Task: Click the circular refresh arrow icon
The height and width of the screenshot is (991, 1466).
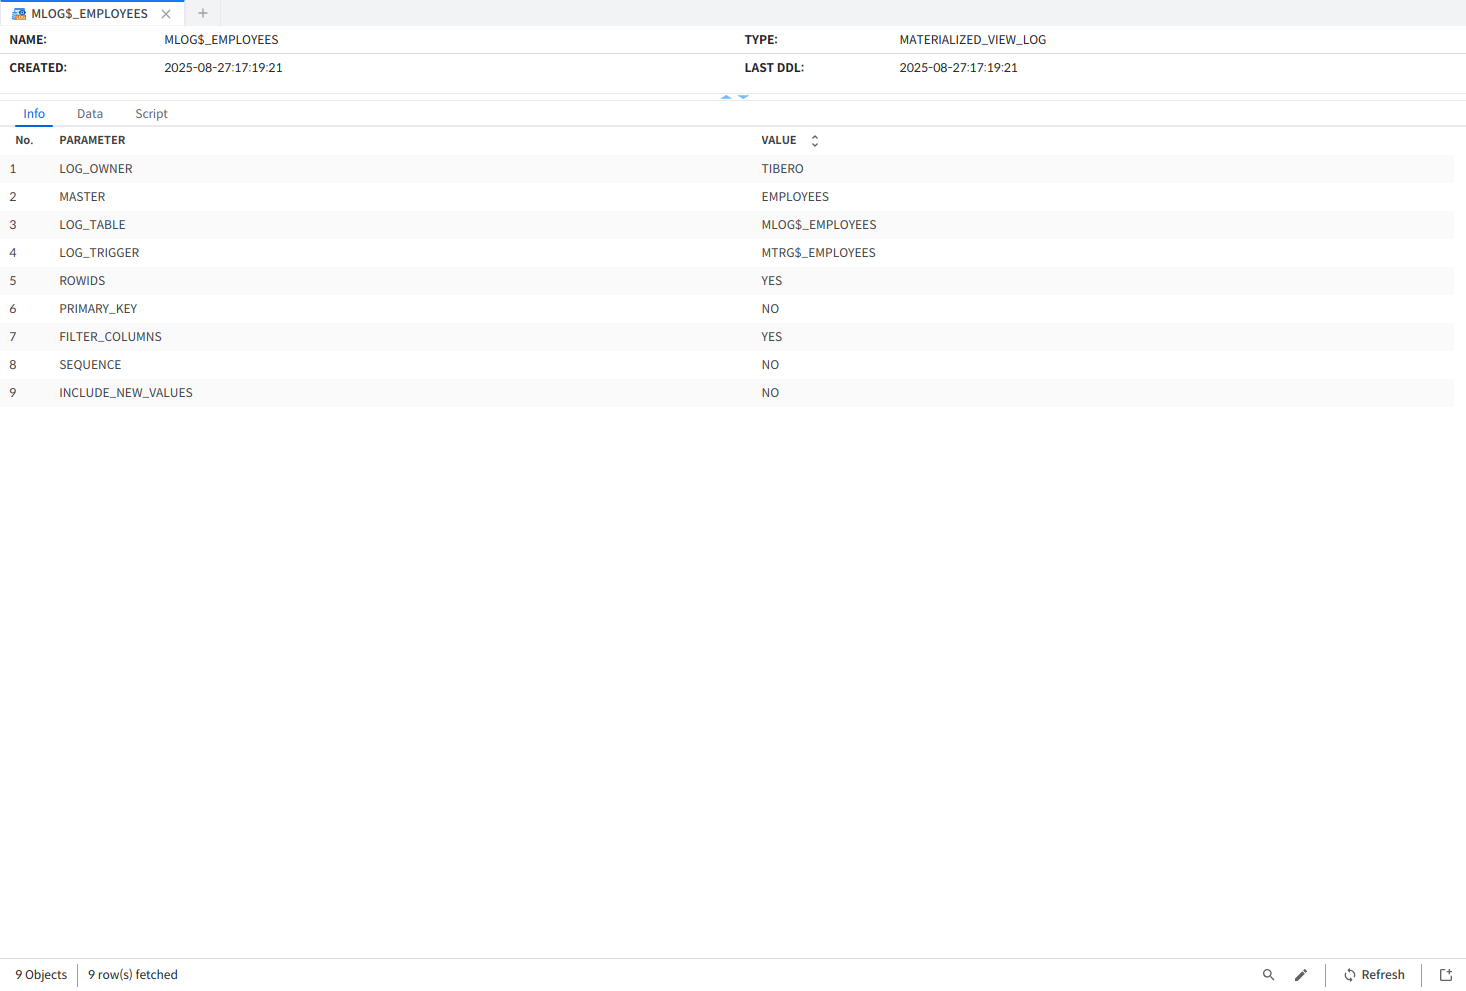Action: tap(1349, 975)
